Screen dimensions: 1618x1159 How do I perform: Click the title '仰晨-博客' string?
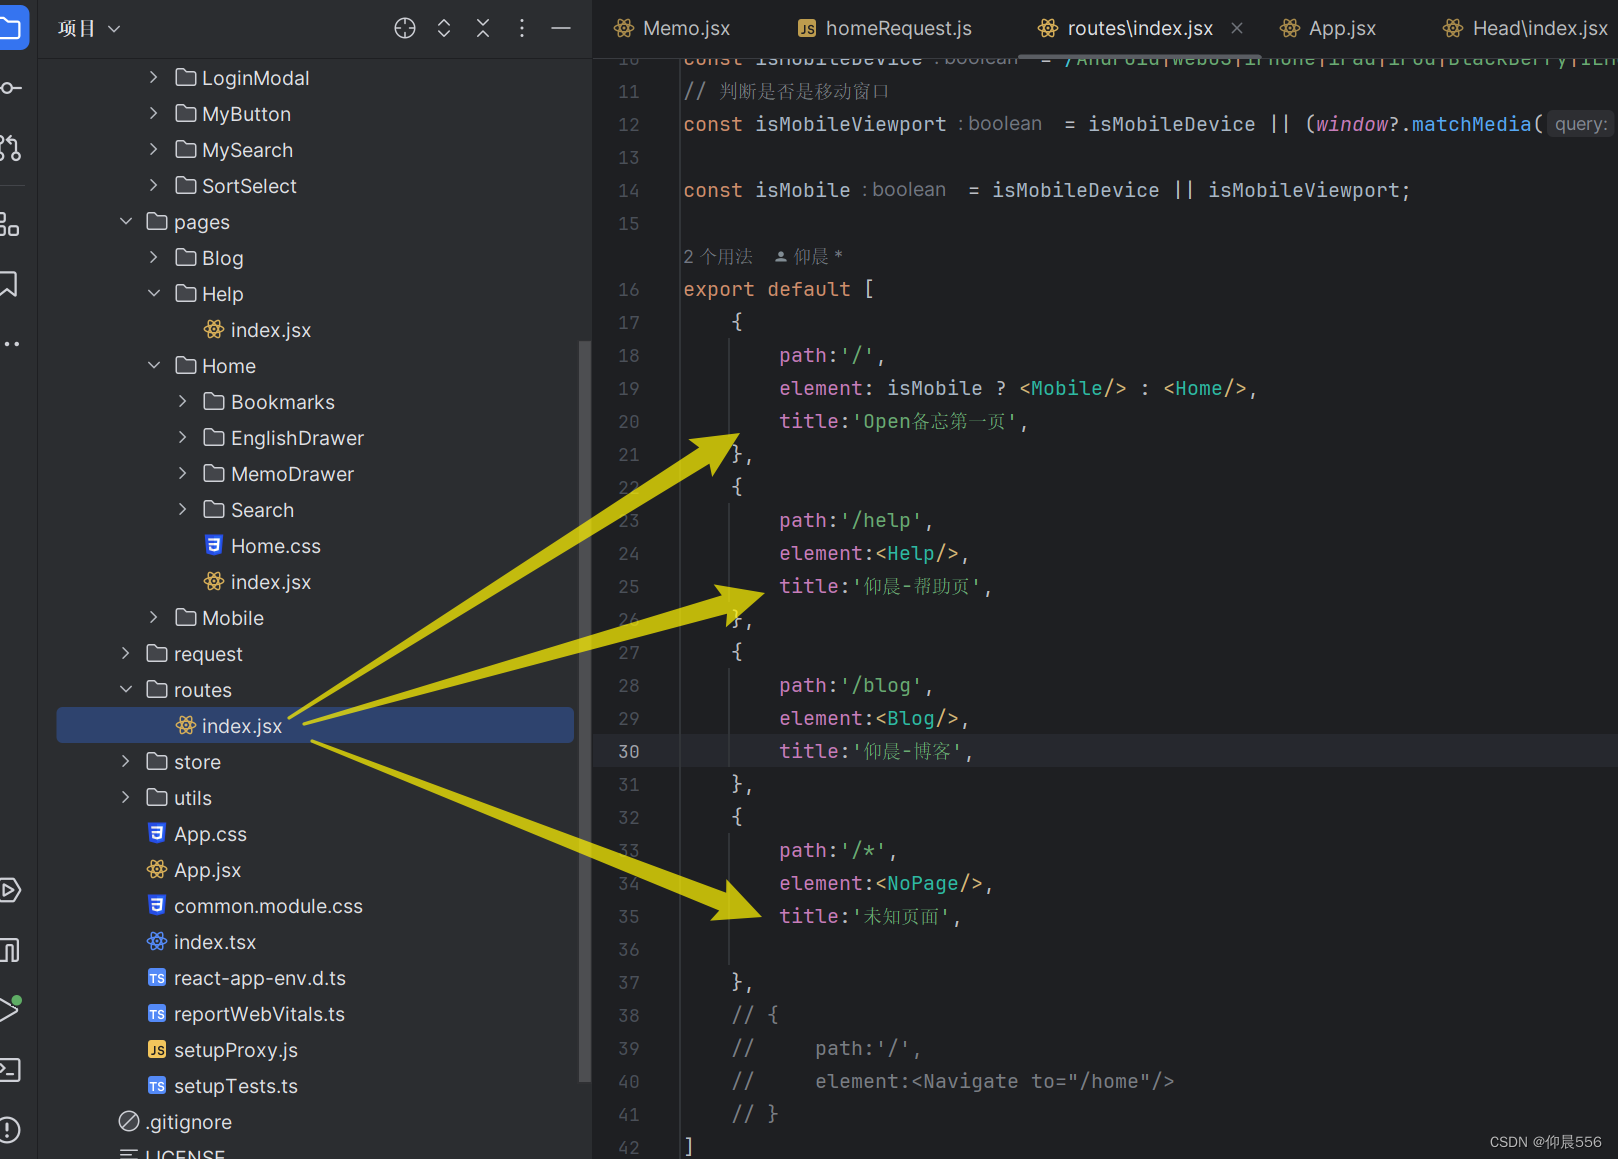pyautogui.click(x=907, y=751)
